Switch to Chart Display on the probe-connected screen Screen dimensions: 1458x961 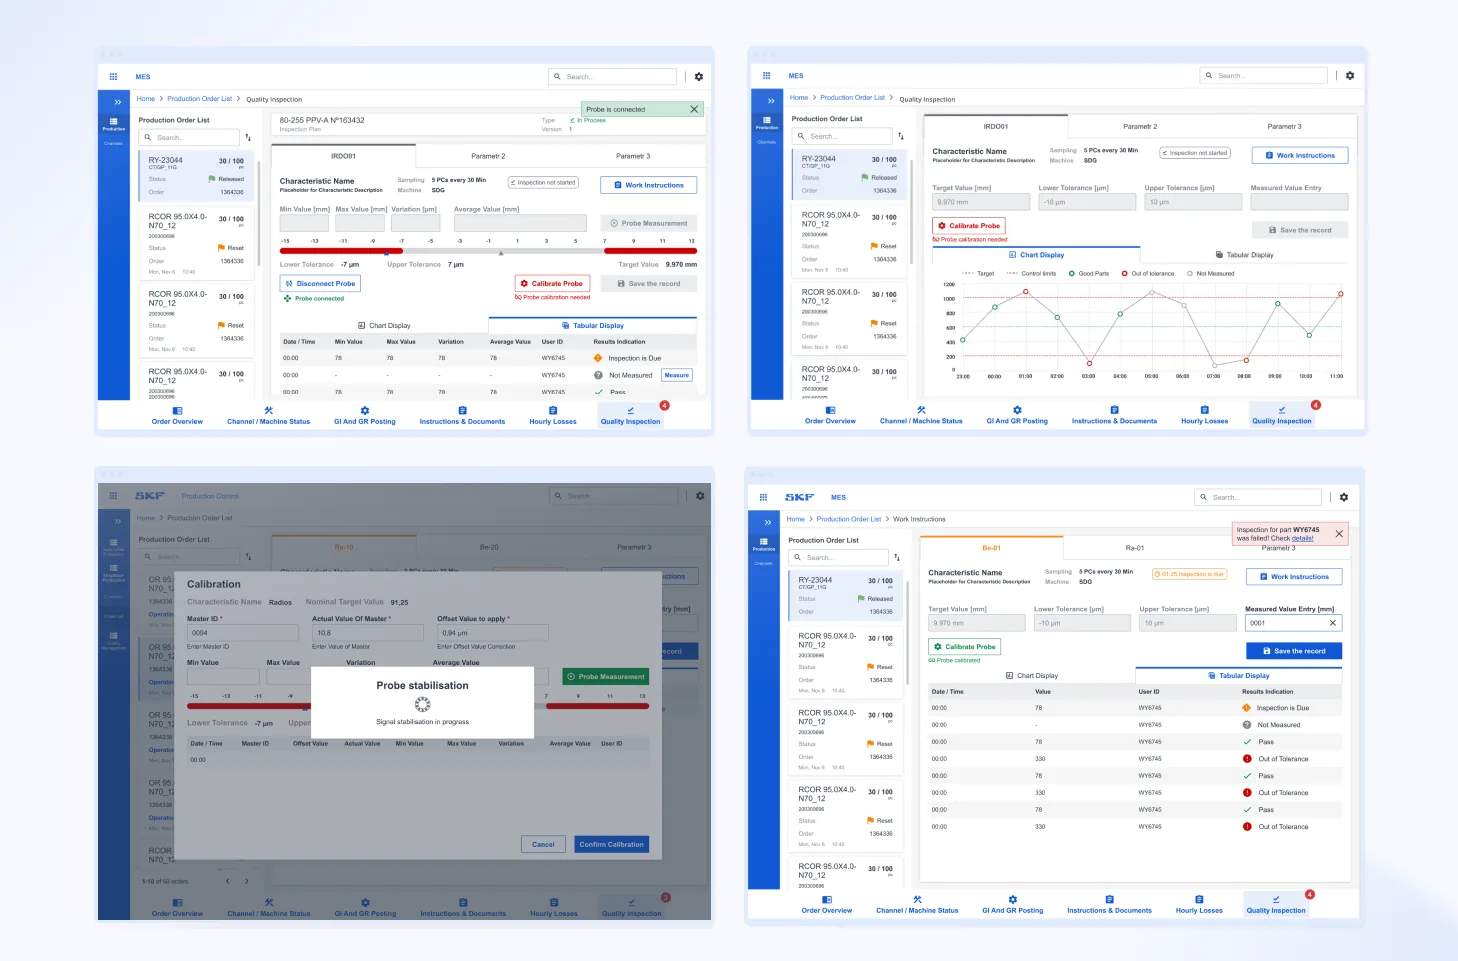pos(384,325)
